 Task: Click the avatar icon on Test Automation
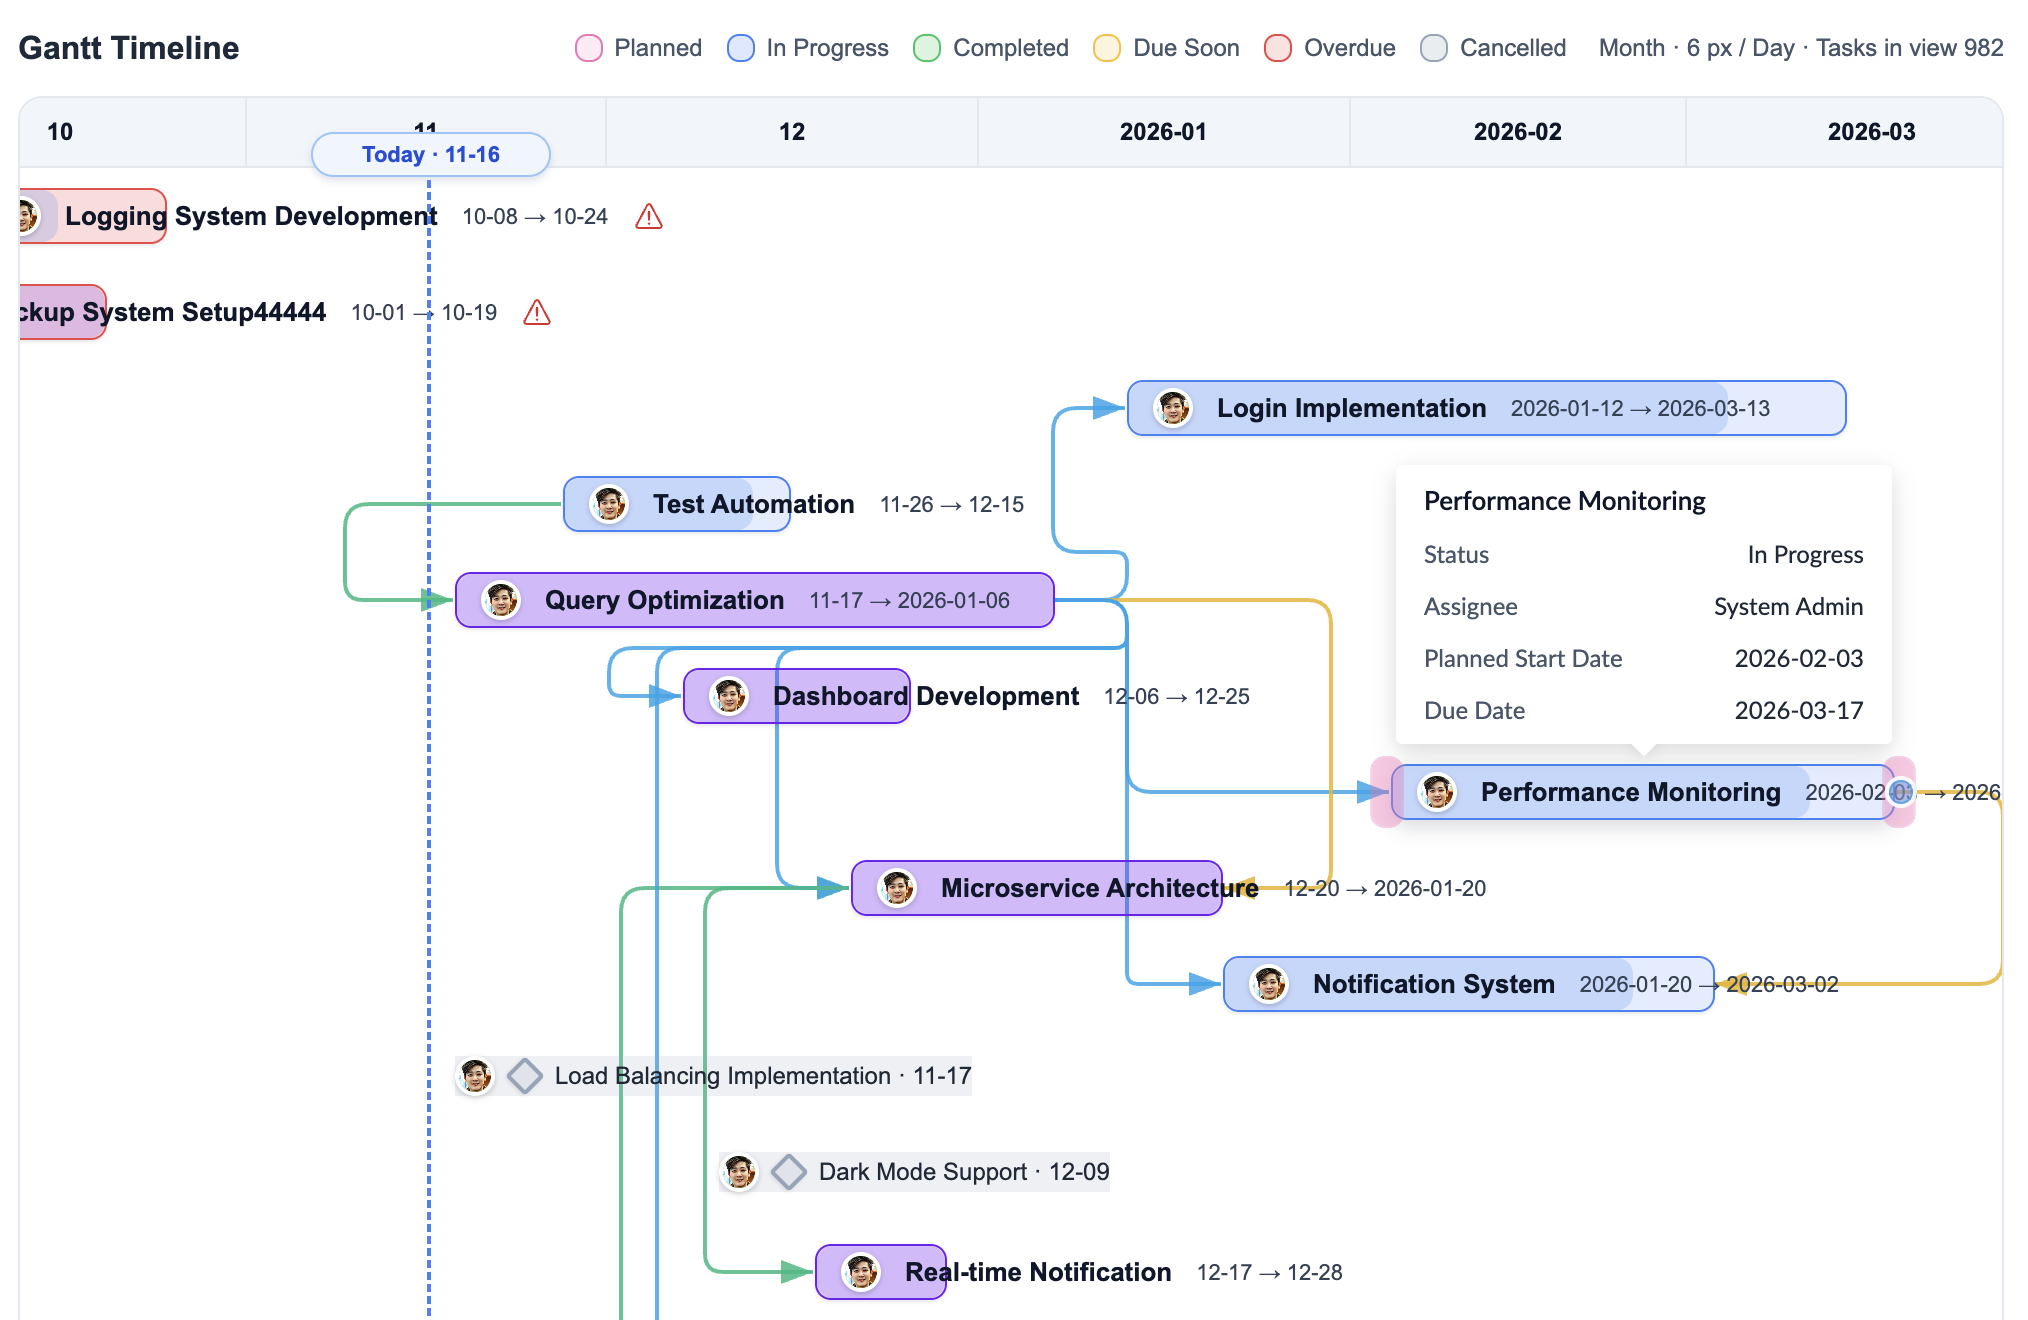click(x=608, y=504)
